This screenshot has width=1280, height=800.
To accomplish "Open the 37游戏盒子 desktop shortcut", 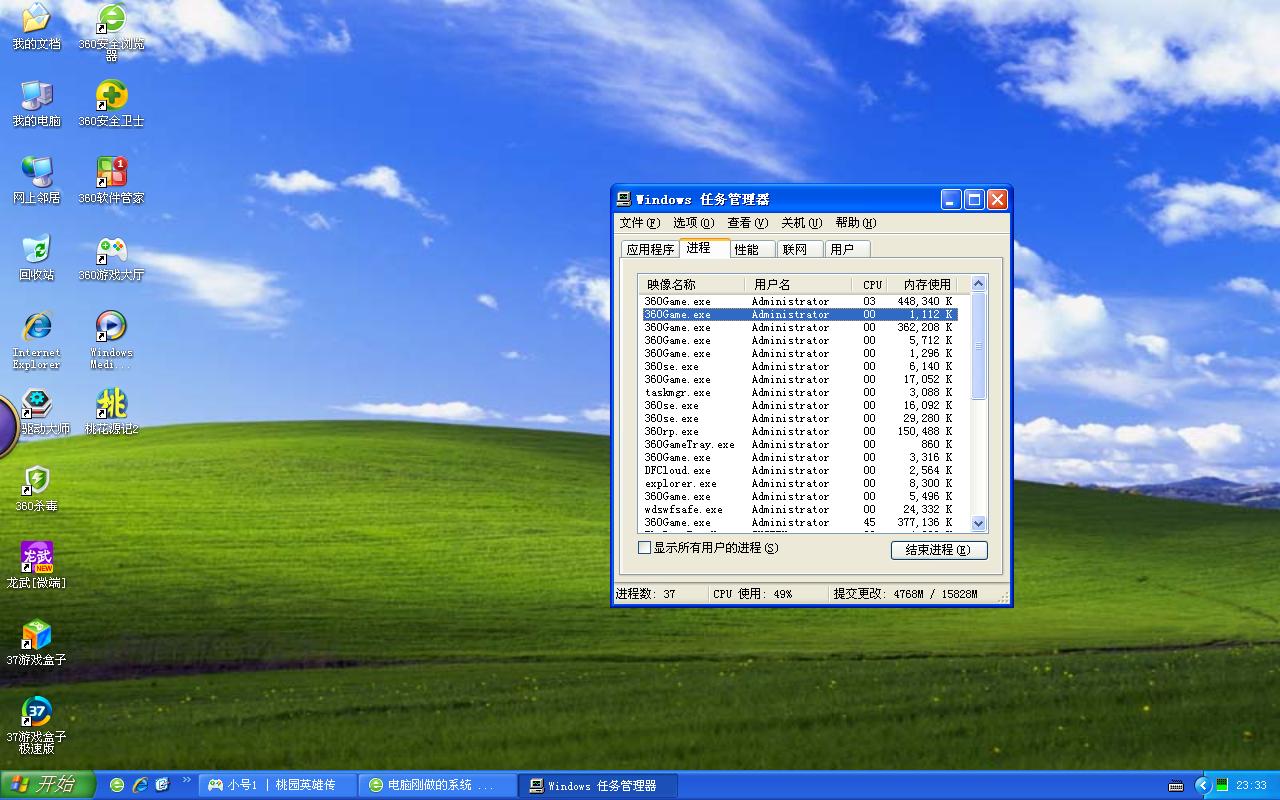I will tap(36, 643).
